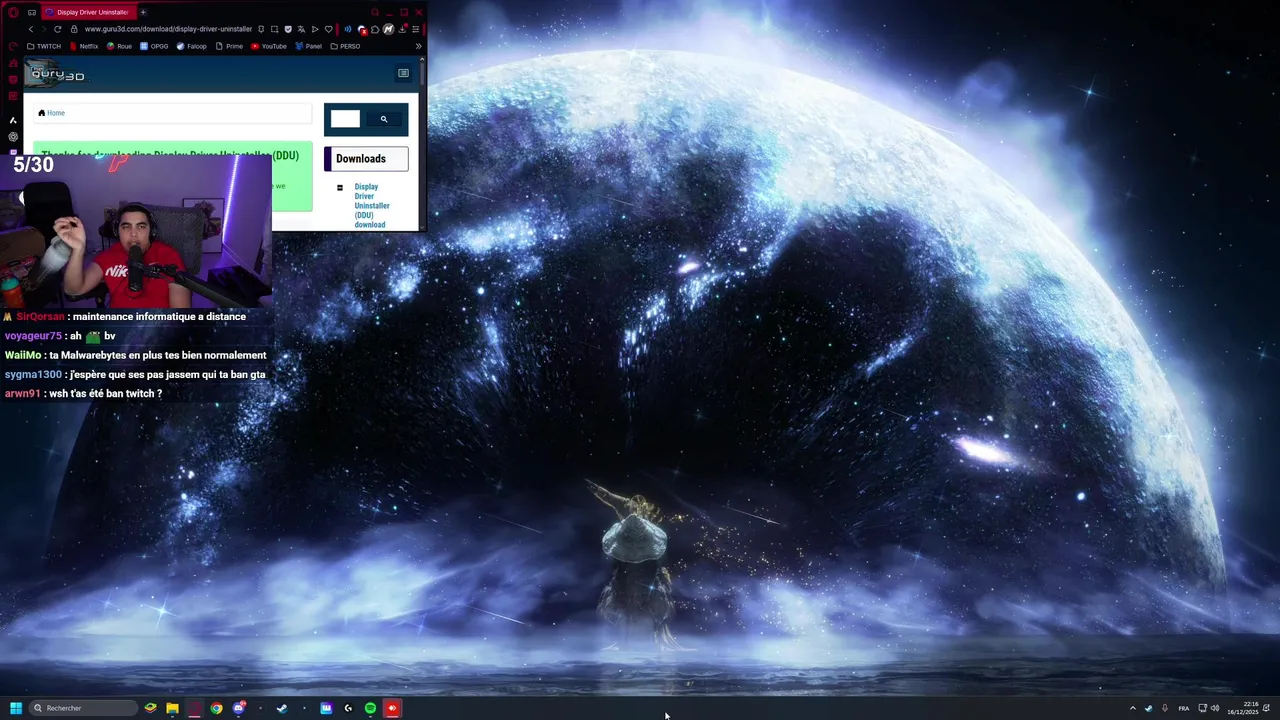Click the Home breadcrumb link
1280x720 pixels.
click(56, 113)
